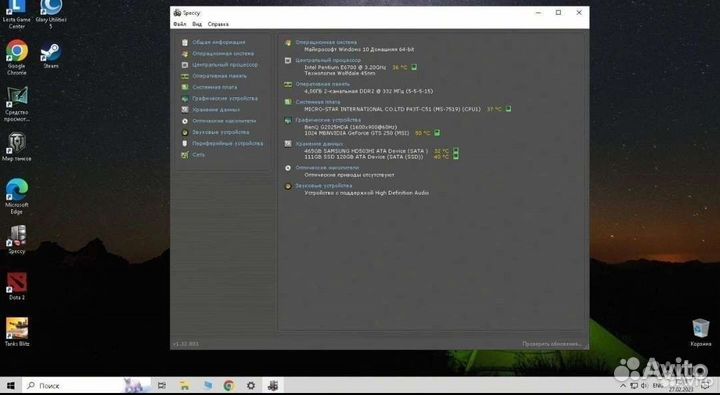Open Steam desktop shortcut
Image resolution: width=720 pixels, height=395 pixels.
(x=51, y=55)
